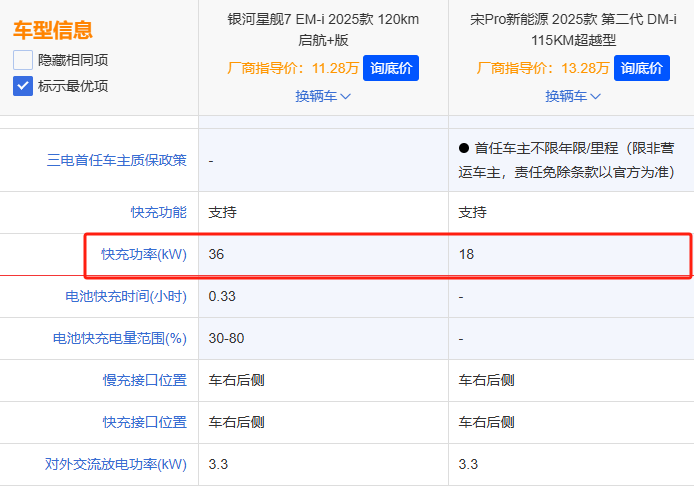Select 银河星舰7 慢充接口位置 value 车右后侧
This screenshot has height=486, width=694.
pyautogui.click(x=236, y=380)
